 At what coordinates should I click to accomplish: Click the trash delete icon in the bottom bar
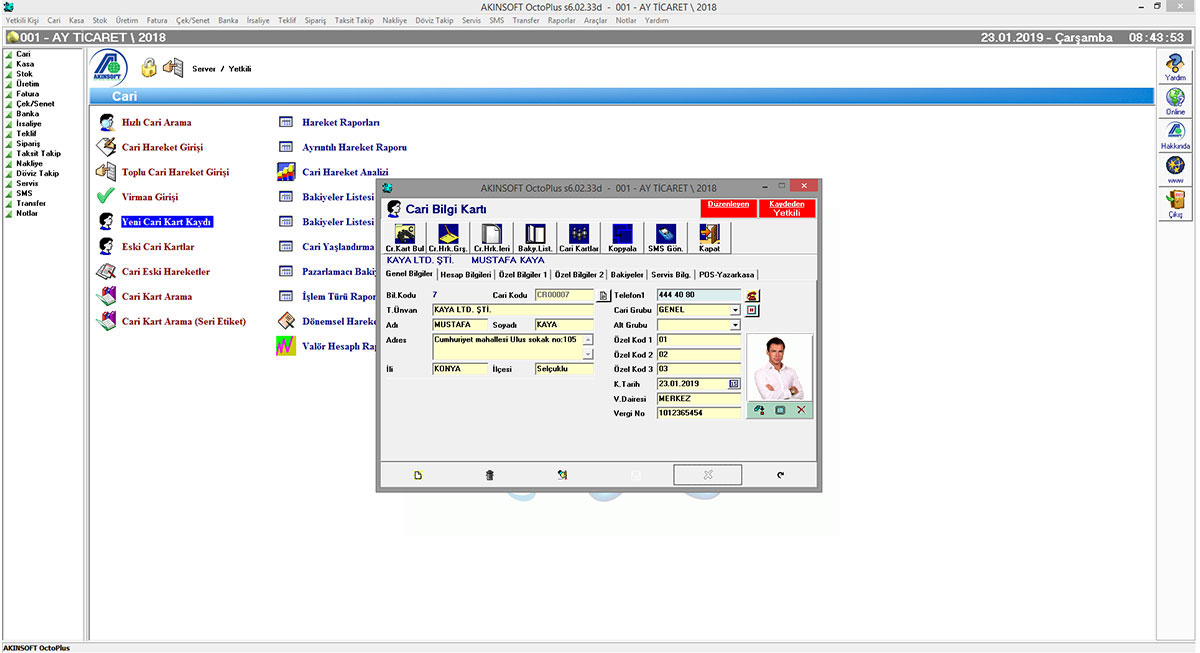tap(489, 475)
